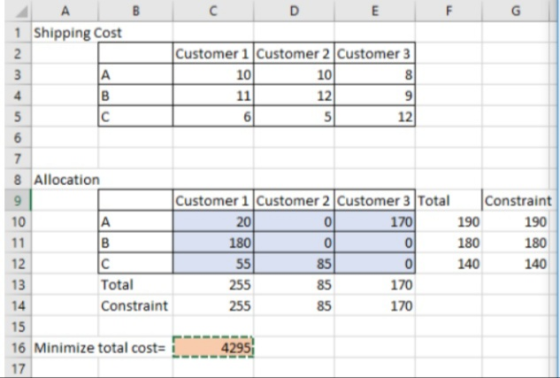This screenshot has width=560, height=378.
Task: Click shipping cost 12 for B to Customer 2
Action: pos(294,96)
